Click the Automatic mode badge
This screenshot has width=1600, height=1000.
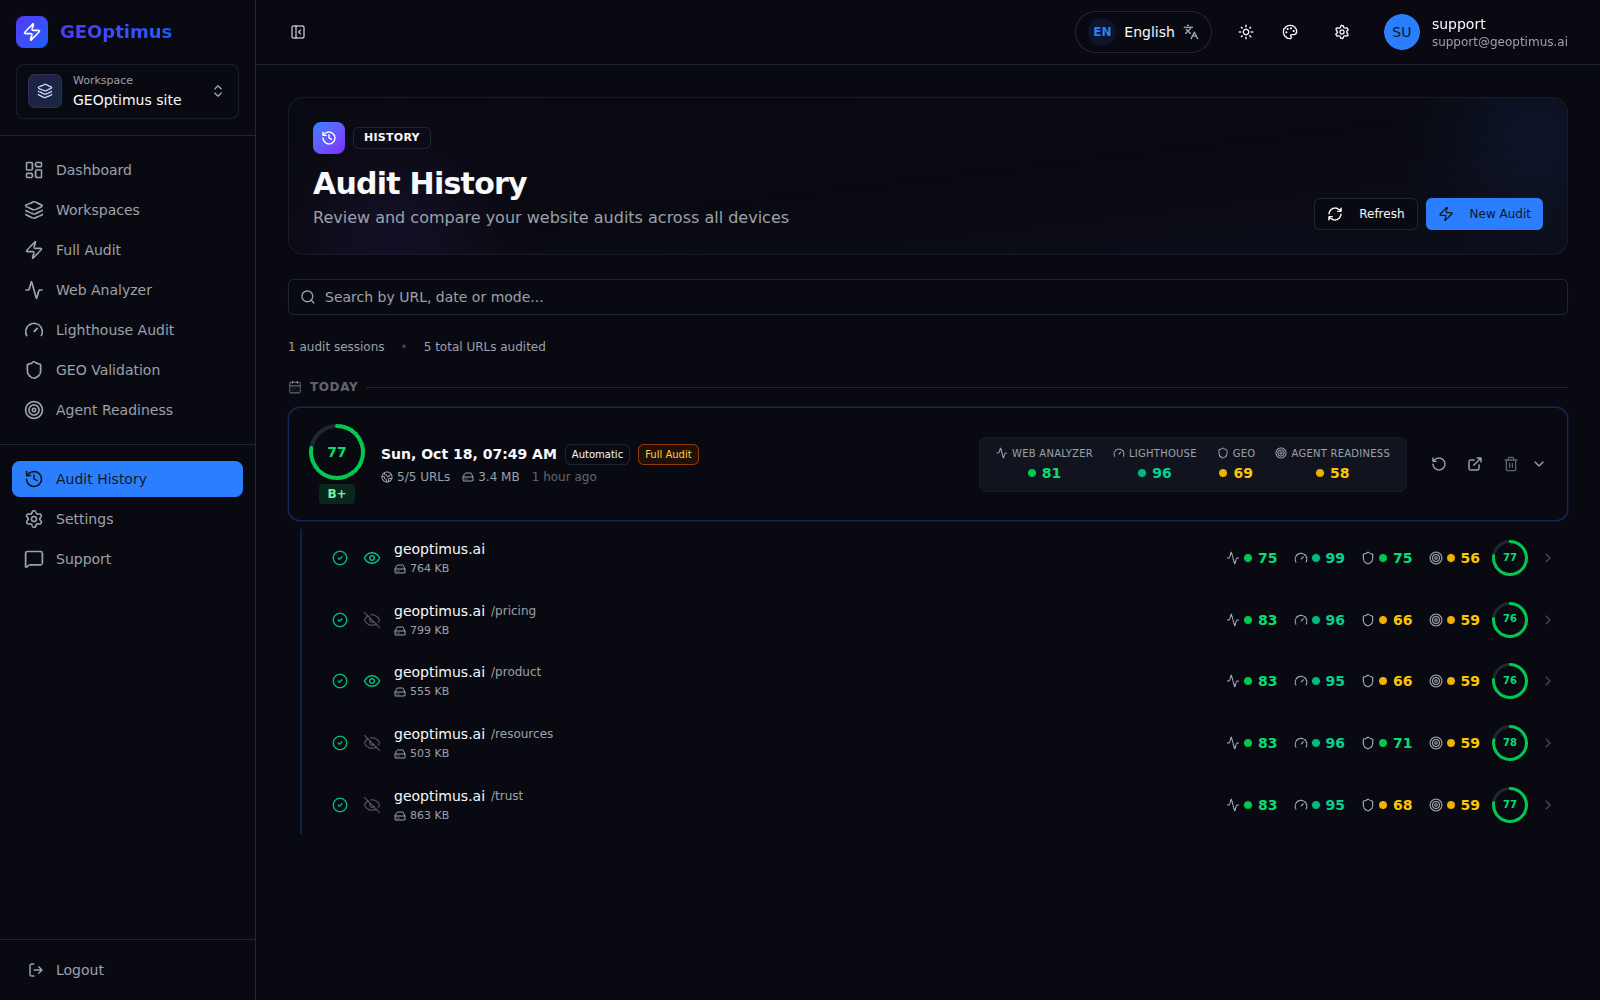pyautogui.click(x=597, y=454)
